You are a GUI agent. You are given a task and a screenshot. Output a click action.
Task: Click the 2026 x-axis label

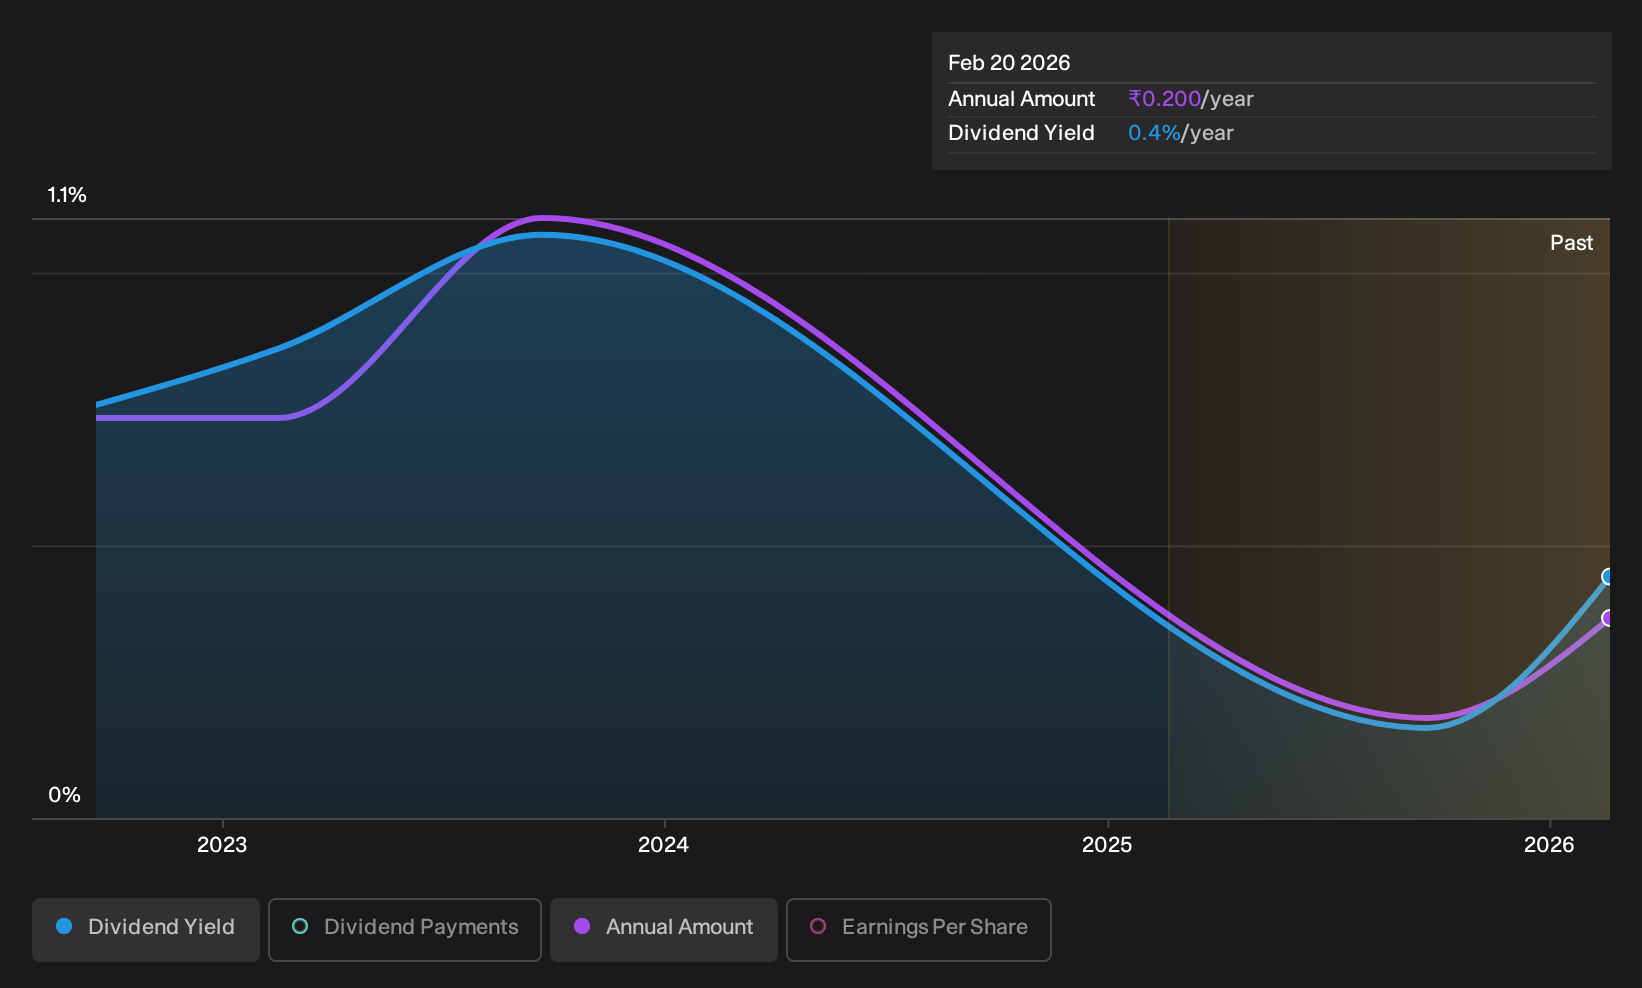(1549, 845)
